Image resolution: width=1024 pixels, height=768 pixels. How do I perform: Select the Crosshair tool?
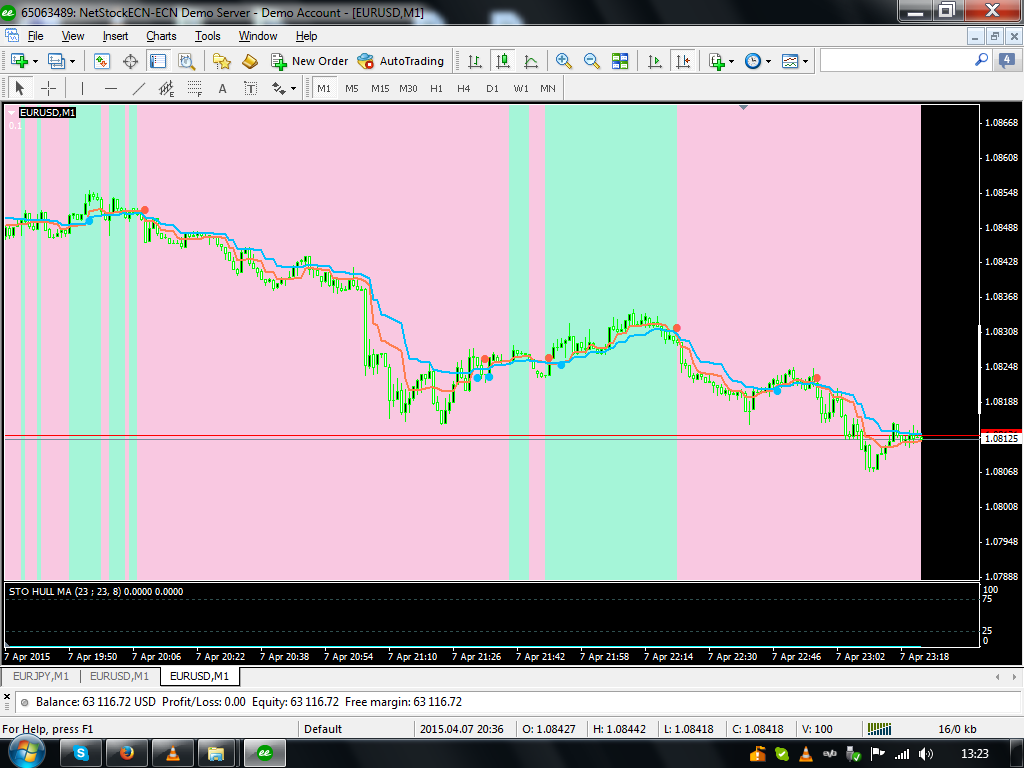point(48,88)
